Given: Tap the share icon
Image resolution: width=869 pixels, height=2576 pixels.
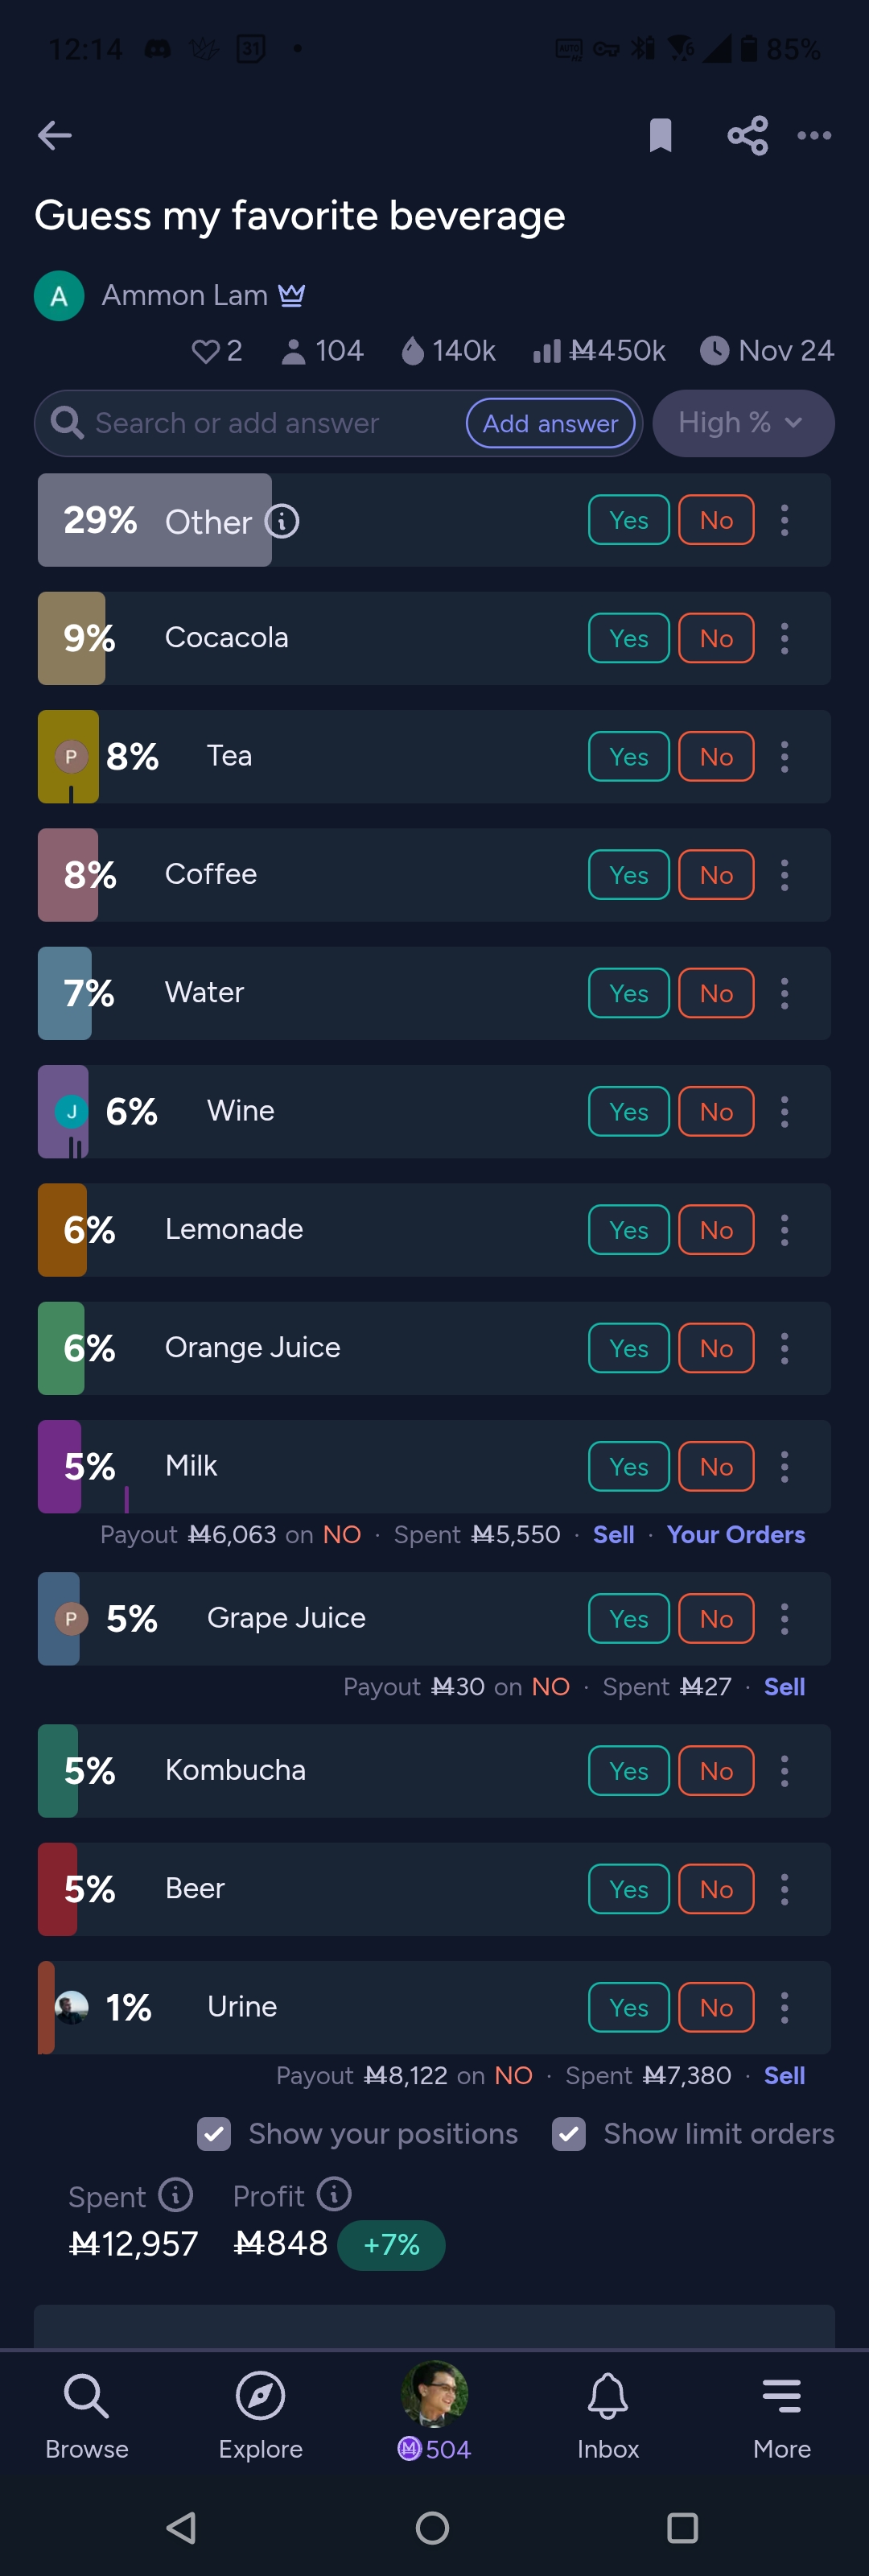Looking at the screenshot, I should coord(747,135).
